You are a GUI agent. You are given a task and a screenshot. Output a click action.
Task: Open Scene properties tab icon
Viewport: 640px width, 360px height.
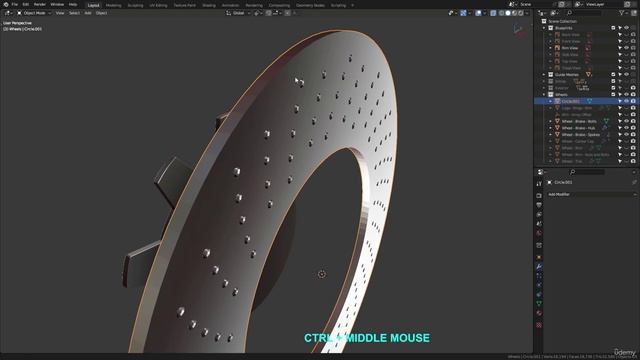[539, 224]
